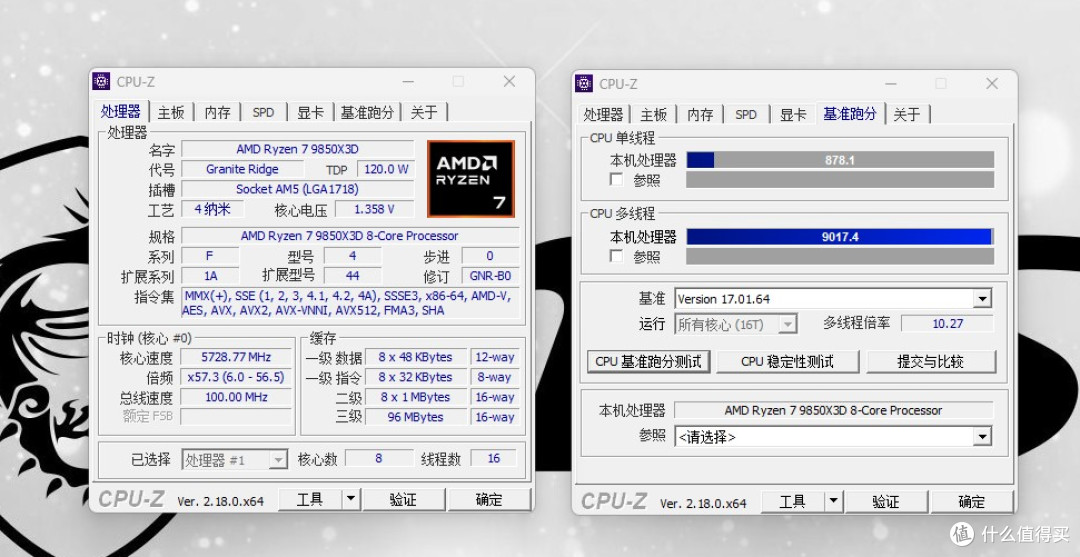Screen dimensions: 1080x557
Task: Click the 插槽 field Socket AM5 (LGA1718)
Action: pyautogui.click(x=298, y=189)
